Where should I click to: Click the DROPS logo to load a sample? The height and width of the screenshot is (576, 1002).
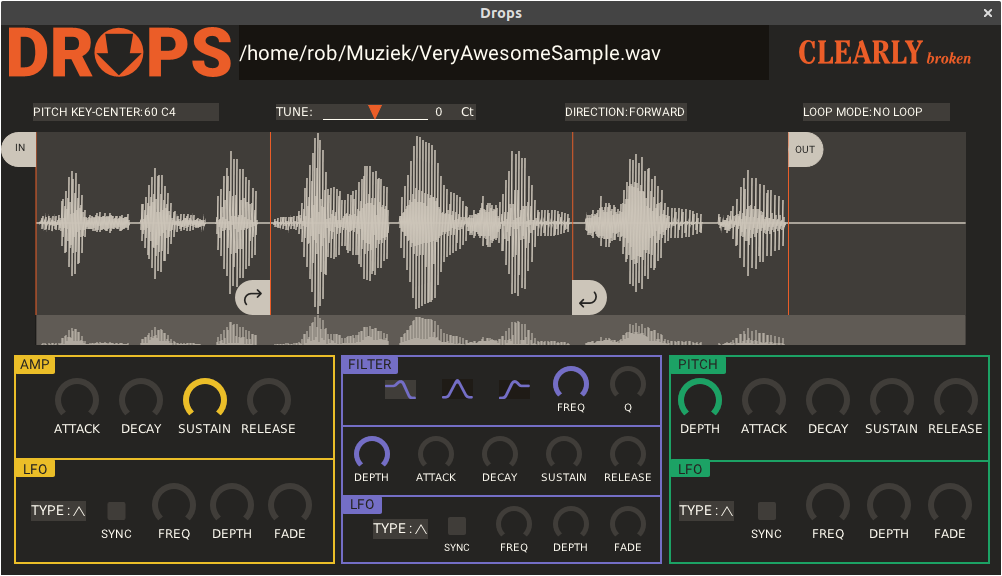[119, 52]
